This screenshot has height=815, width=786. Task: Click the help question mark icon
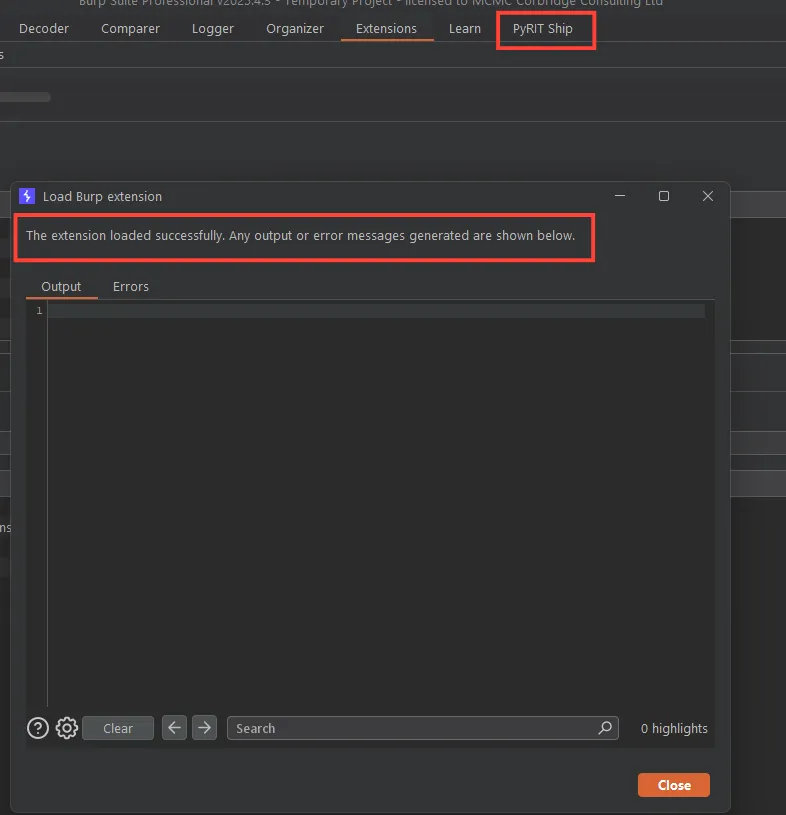pos(37,728)
